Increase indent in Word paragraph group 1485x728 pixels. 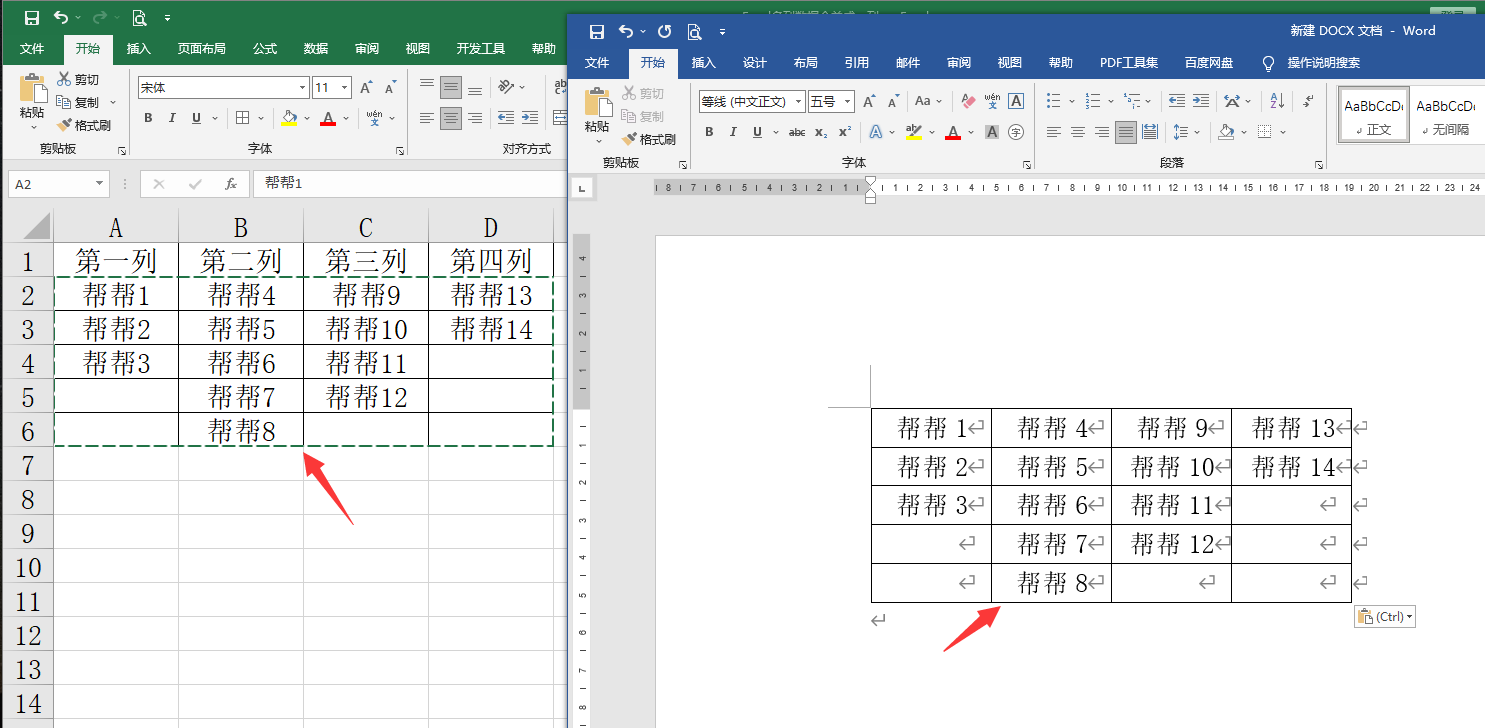[x=1200, y=101]
